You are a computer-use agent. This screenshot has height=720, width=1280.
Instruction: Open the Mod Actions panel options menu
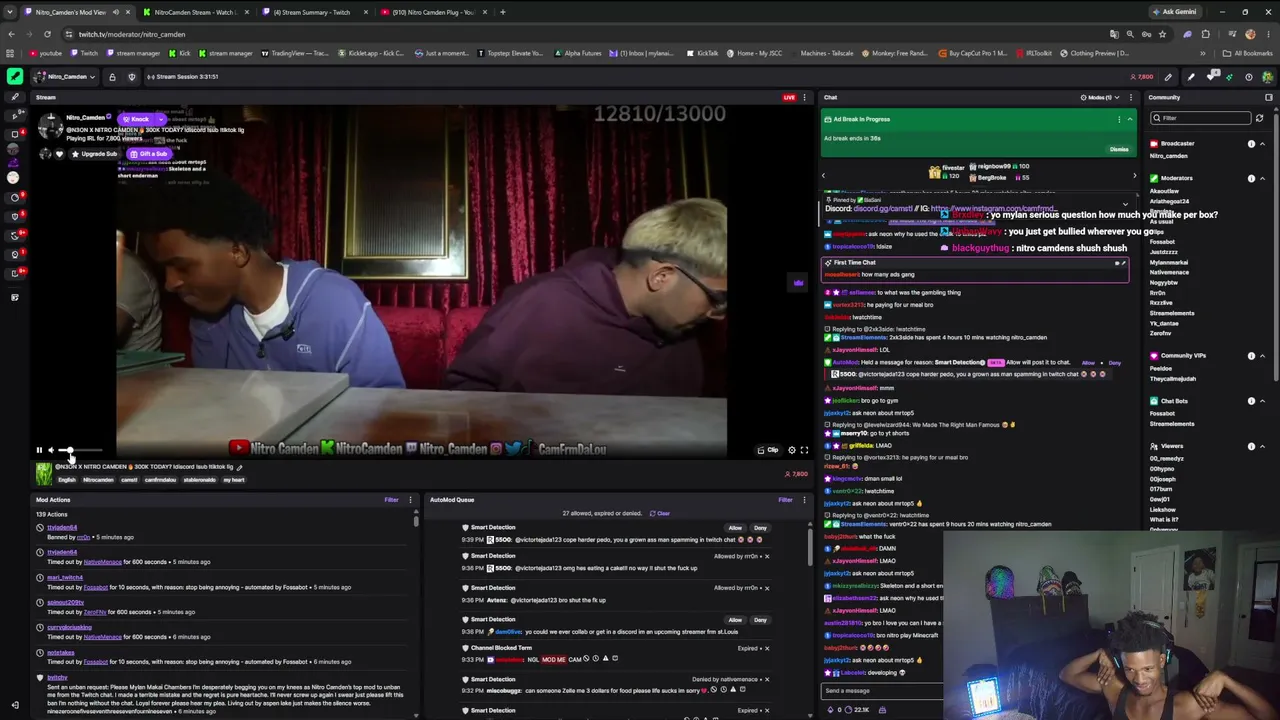point(410,500)
